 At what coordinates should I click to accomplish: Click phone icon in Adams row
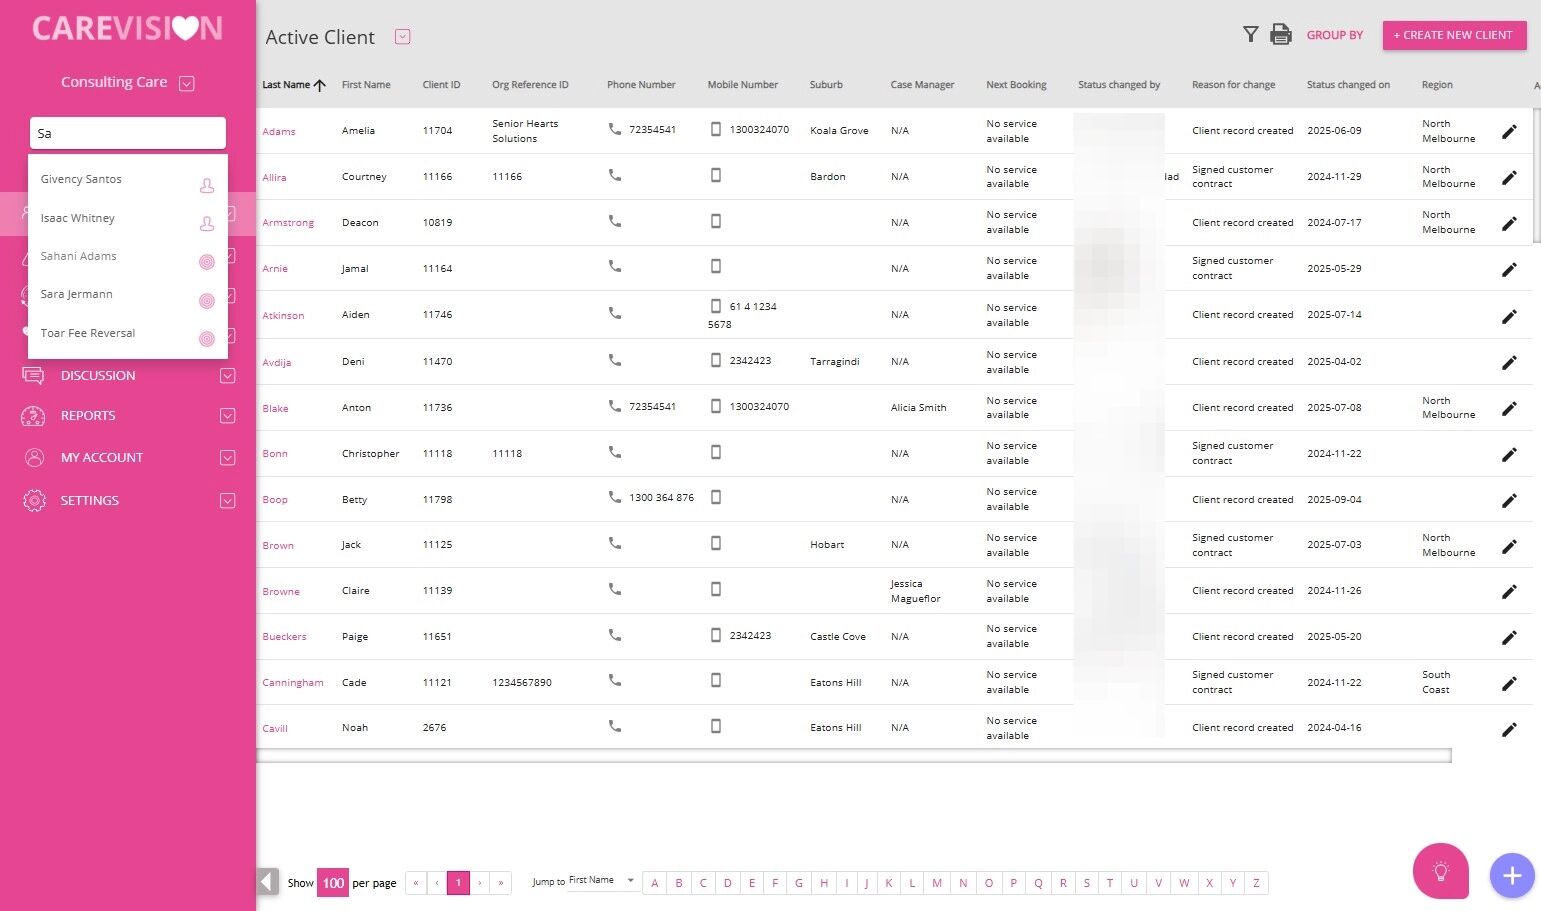click(615, 129)
